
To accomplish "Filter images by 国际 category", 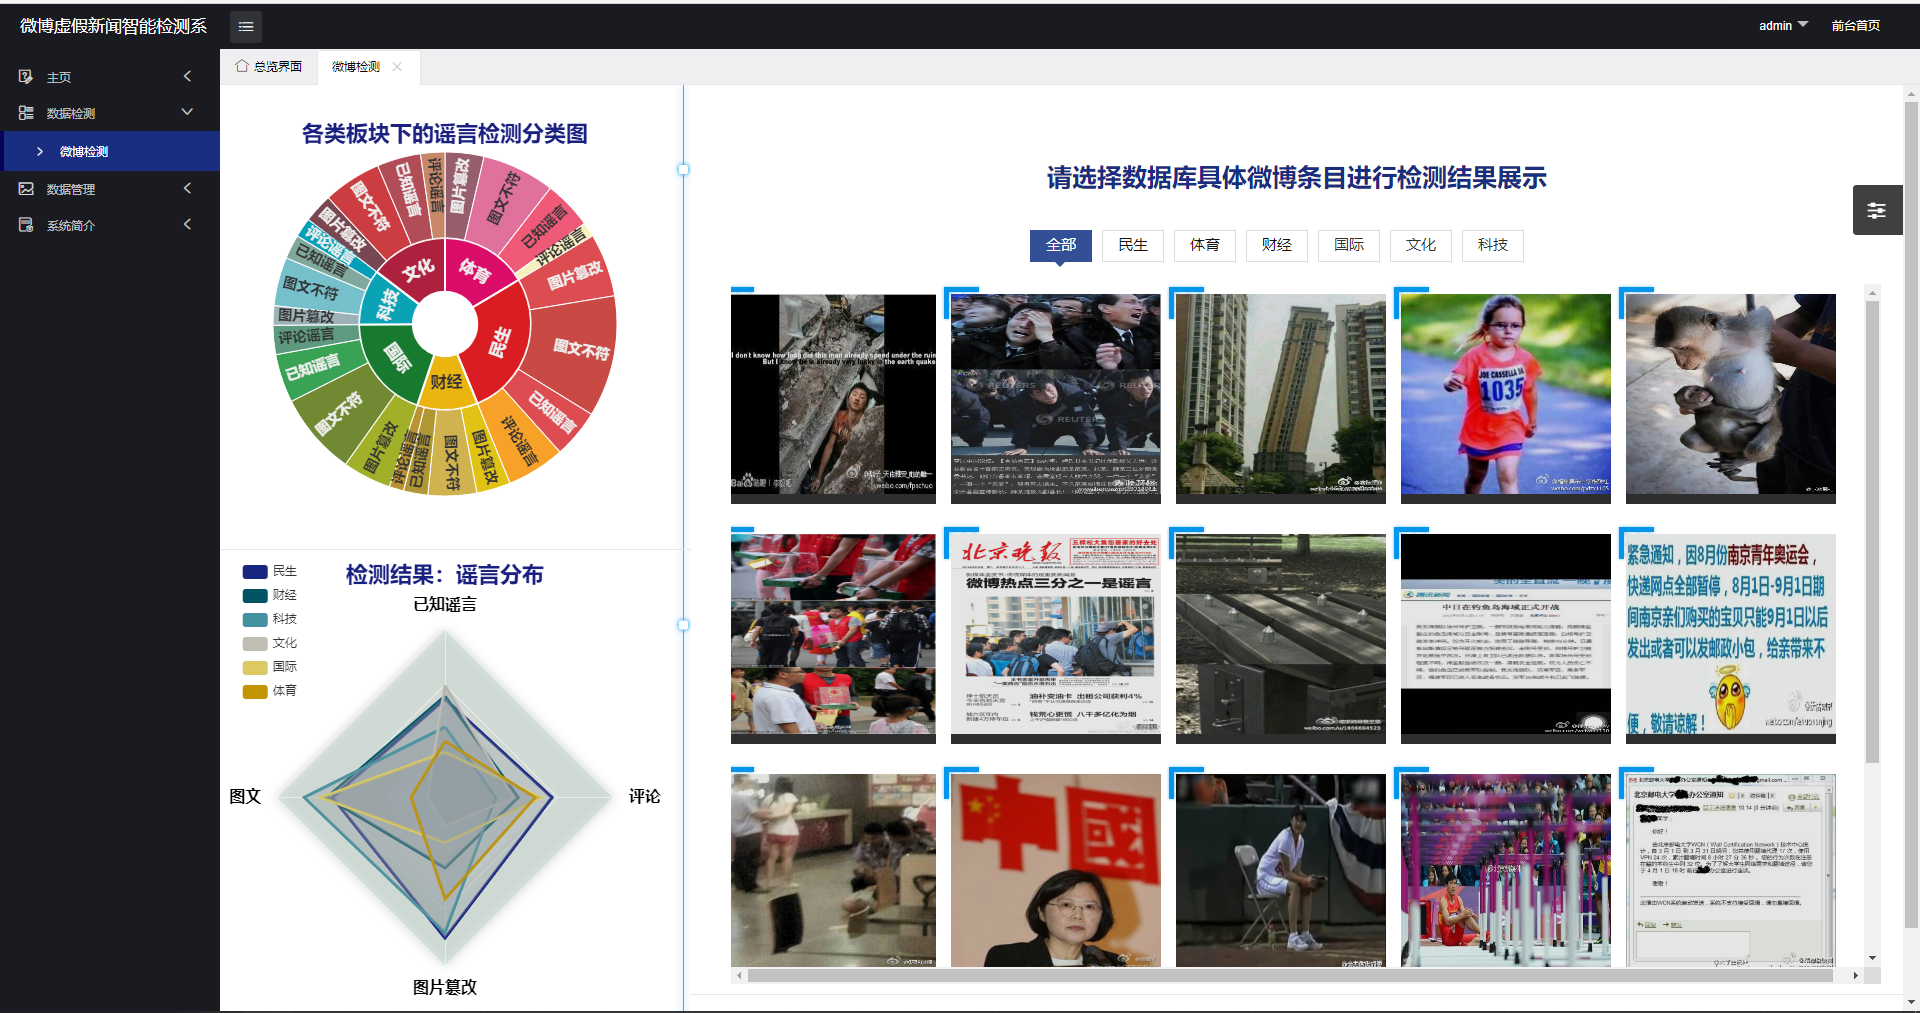I will 1349,245.
